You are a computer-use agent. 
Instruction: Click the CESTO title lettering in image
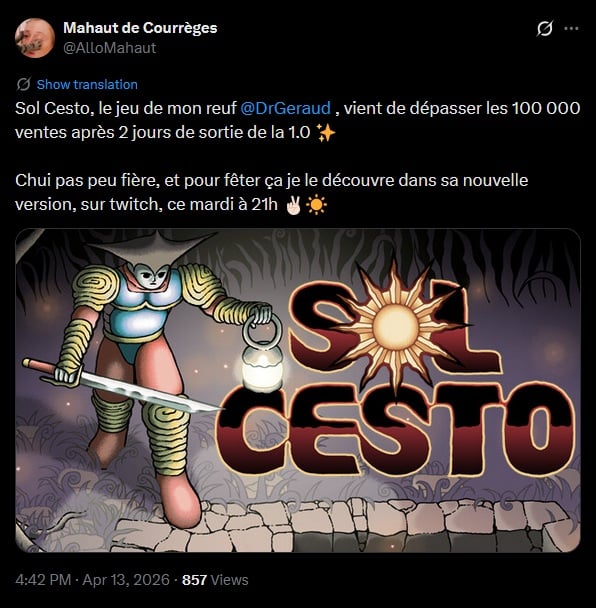pyautogui.click(x=395, y=429)
